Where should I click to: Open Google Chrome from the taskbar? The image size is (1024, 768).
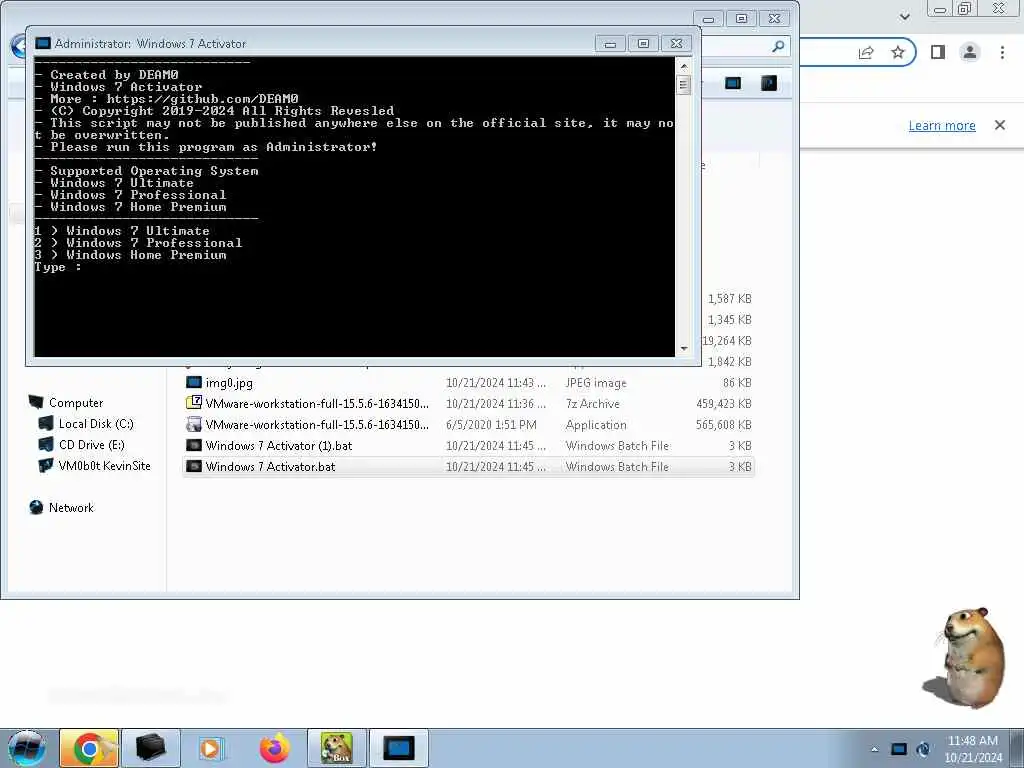(x=89, y=748)
